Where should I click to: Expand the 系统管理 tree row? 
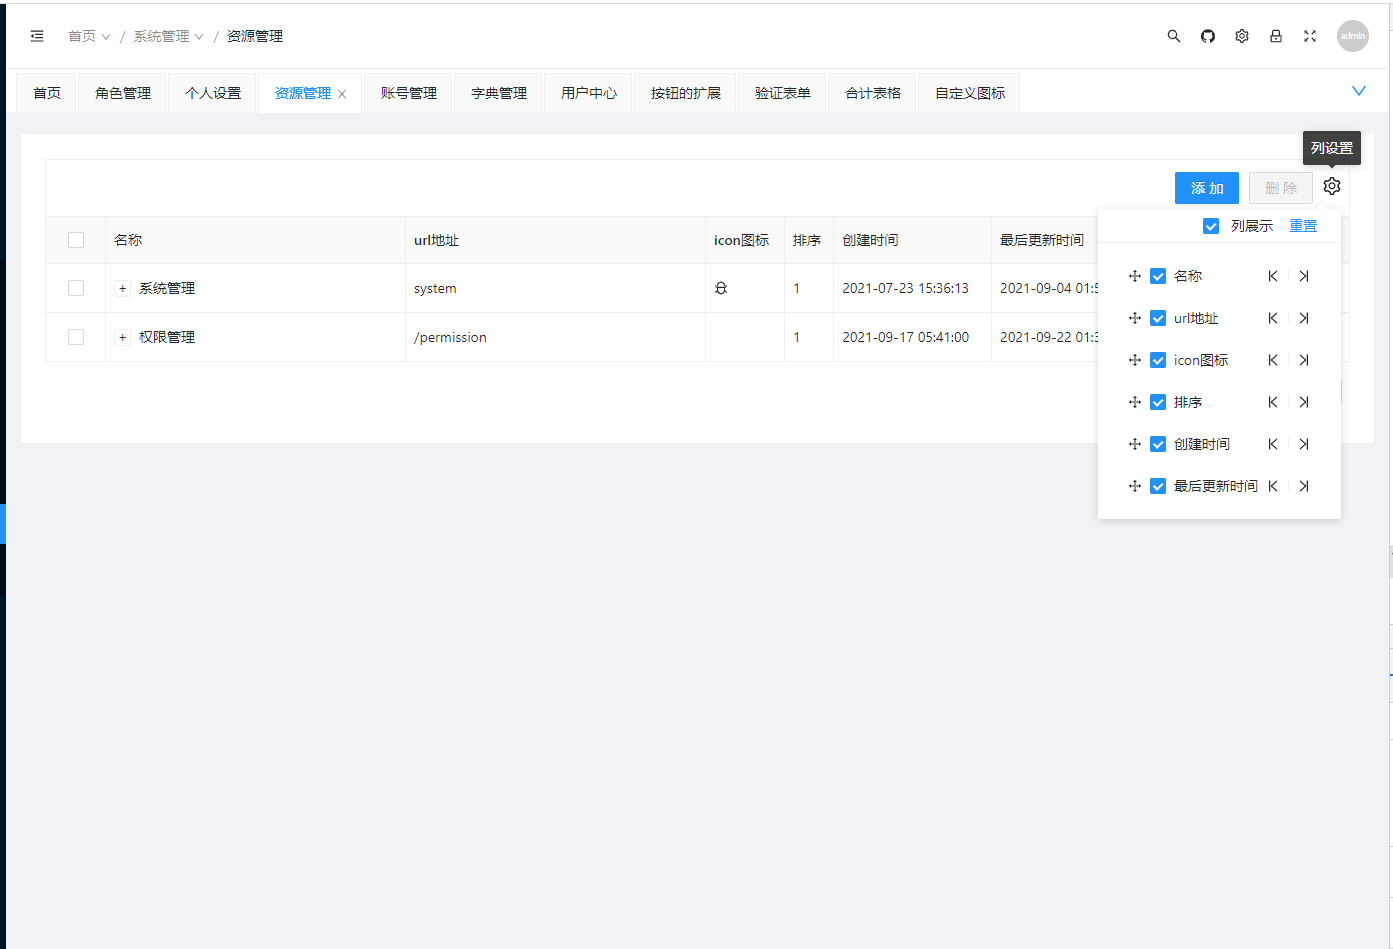(121, 287)
